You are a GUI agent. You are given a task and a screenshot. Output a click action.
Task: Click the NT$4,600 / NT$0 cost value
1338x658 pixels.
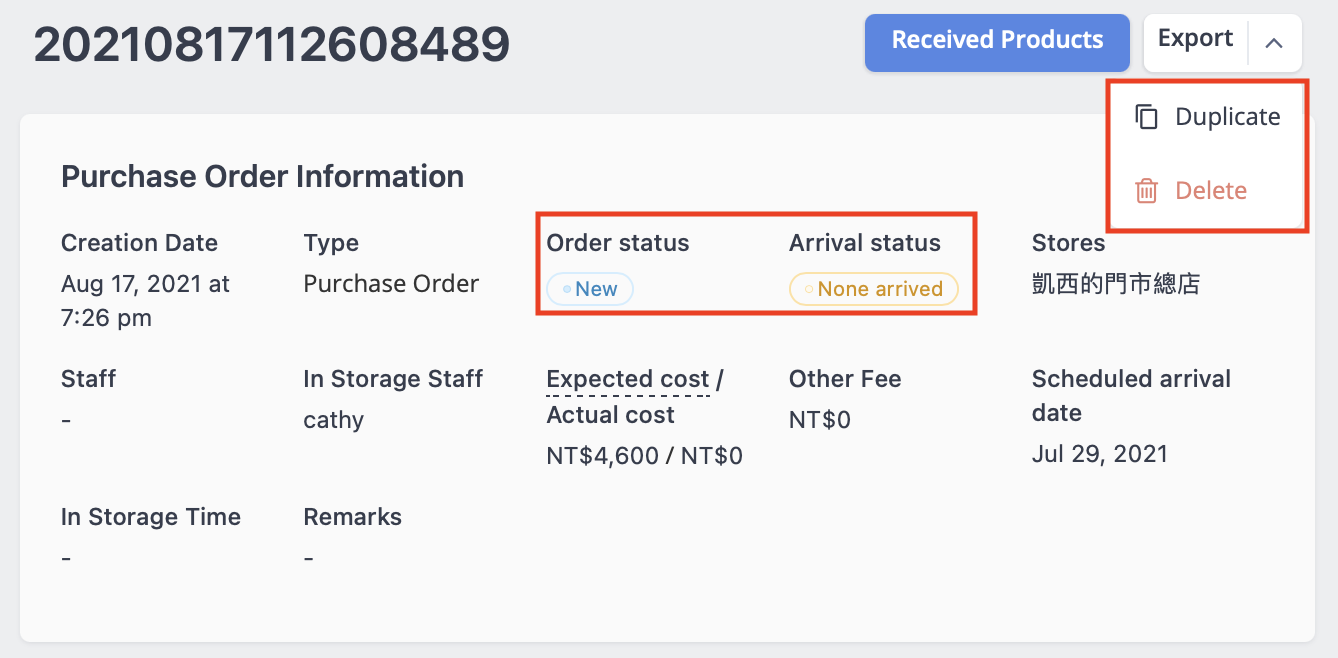[645, 457]
